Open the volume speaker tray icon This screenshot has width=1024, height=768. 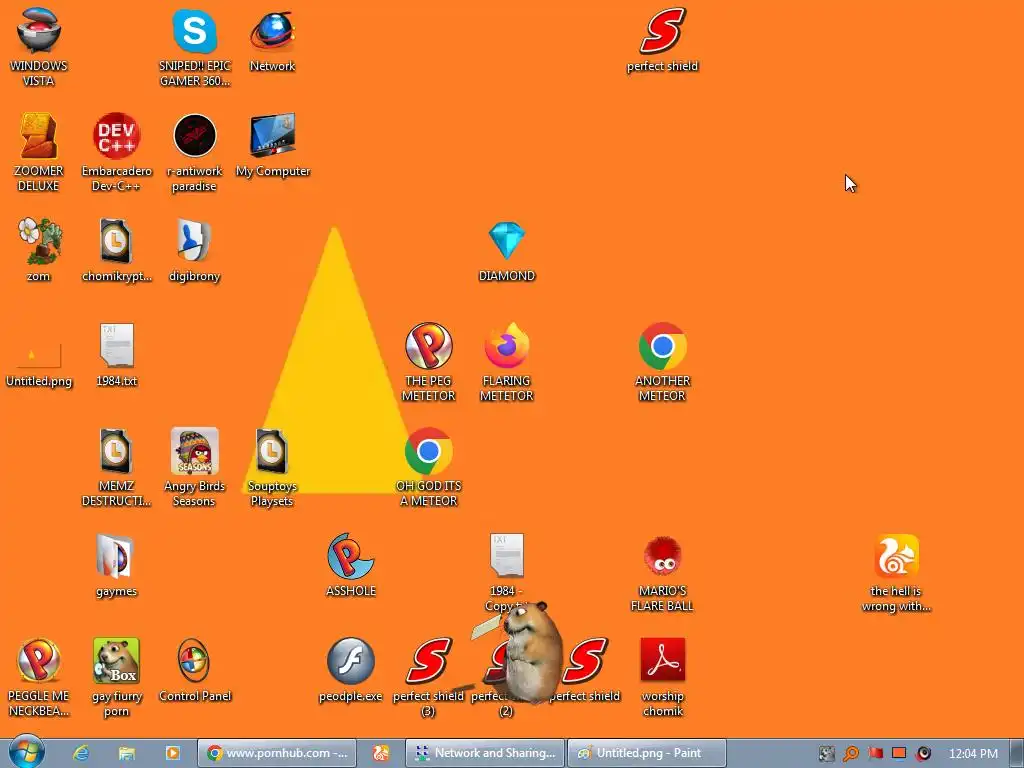(x=923, y=754)
